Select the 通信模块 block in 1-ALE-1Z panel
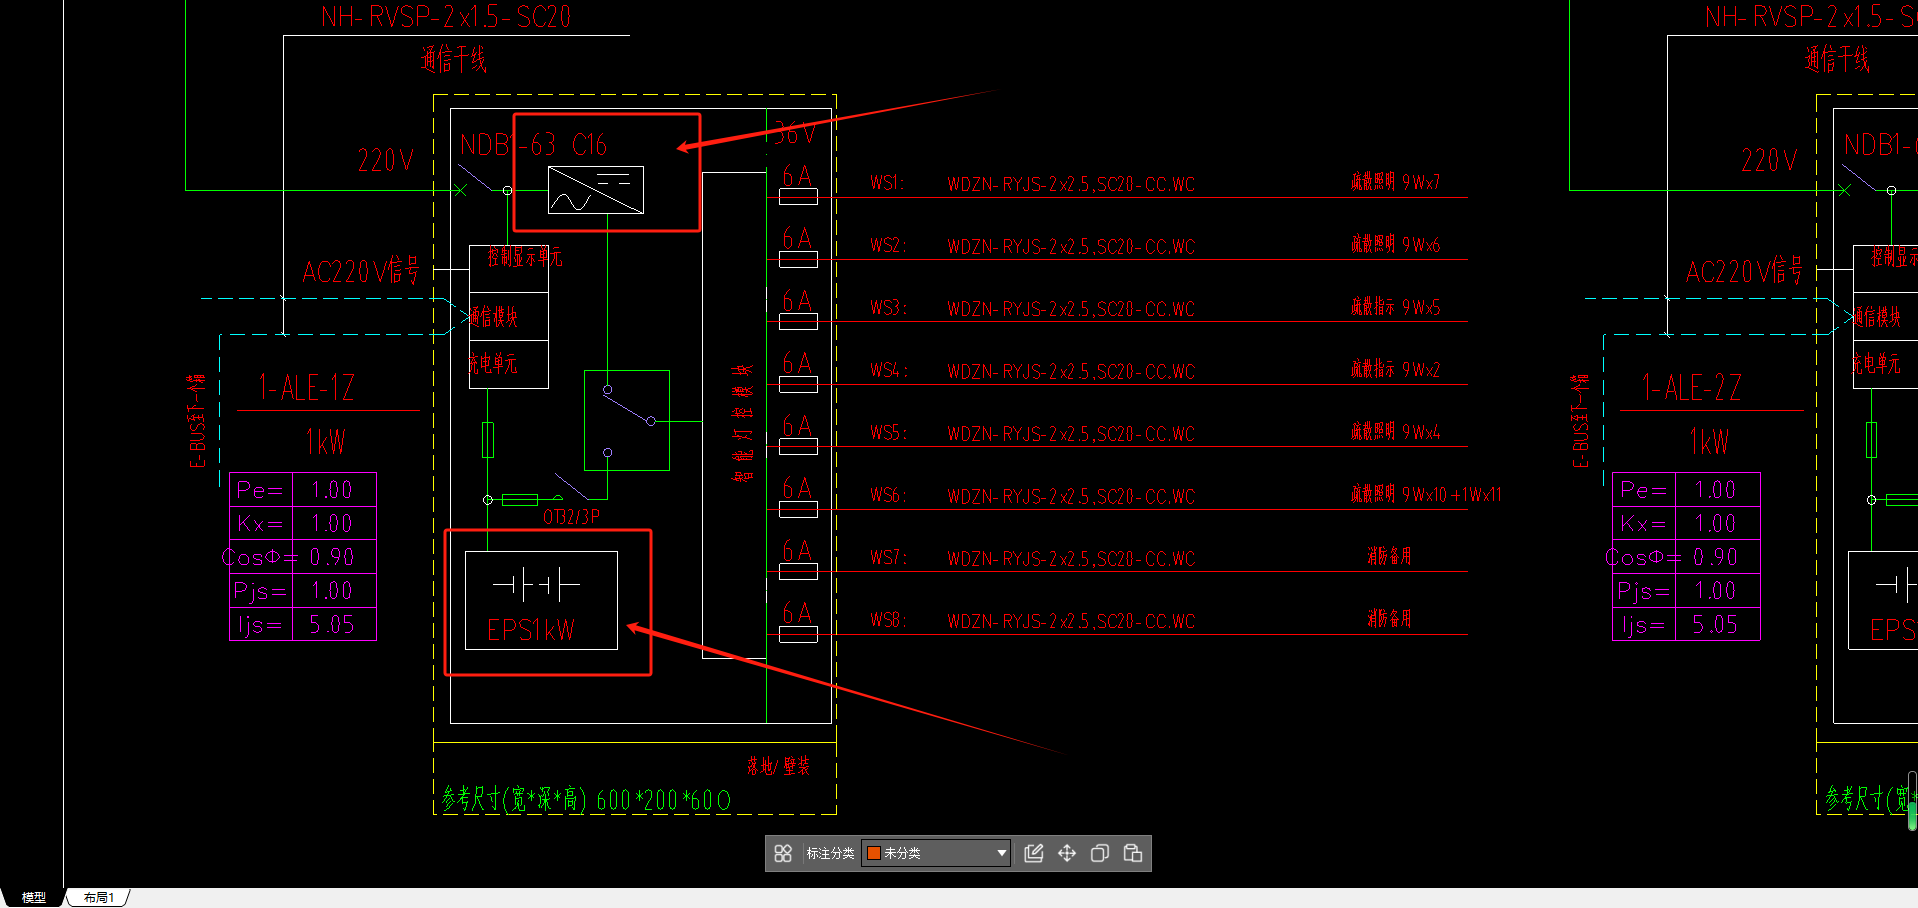The height and width of the screenshot is (908, 1918). [x=508, y=317]
